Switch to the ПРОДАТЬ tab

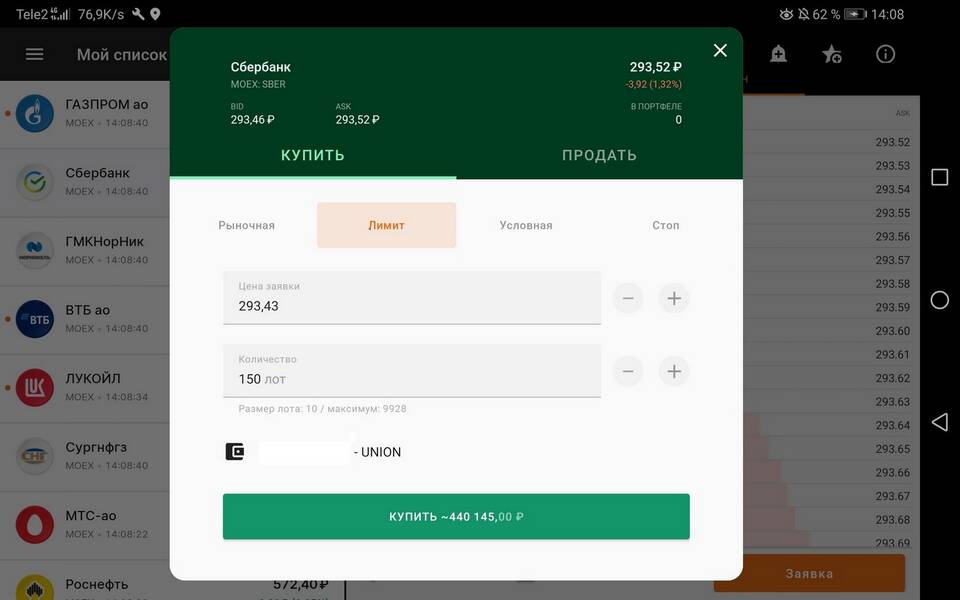coord(599,156)
